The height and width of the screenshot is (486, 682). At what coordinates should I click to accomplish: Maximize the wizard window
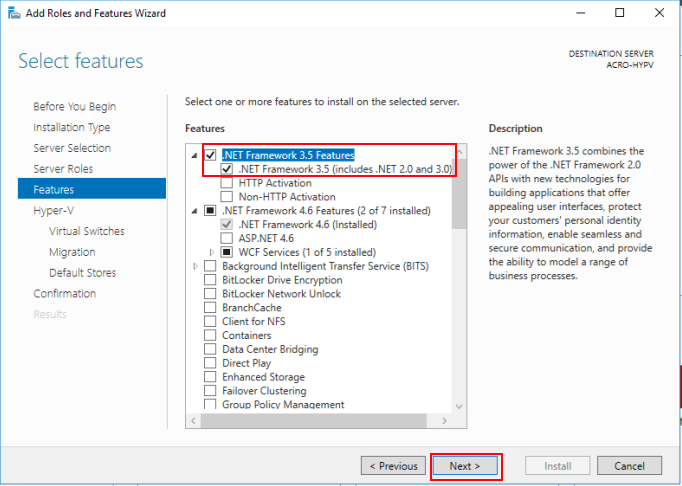(619, 13)
